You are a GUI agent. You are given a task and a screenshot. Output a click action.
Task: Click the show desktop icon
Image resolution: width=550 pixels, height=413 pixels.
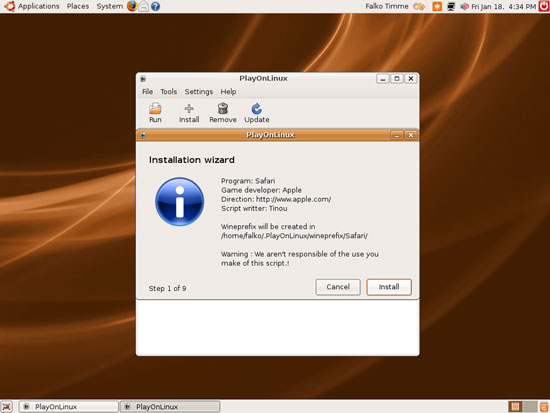[7, 407]
